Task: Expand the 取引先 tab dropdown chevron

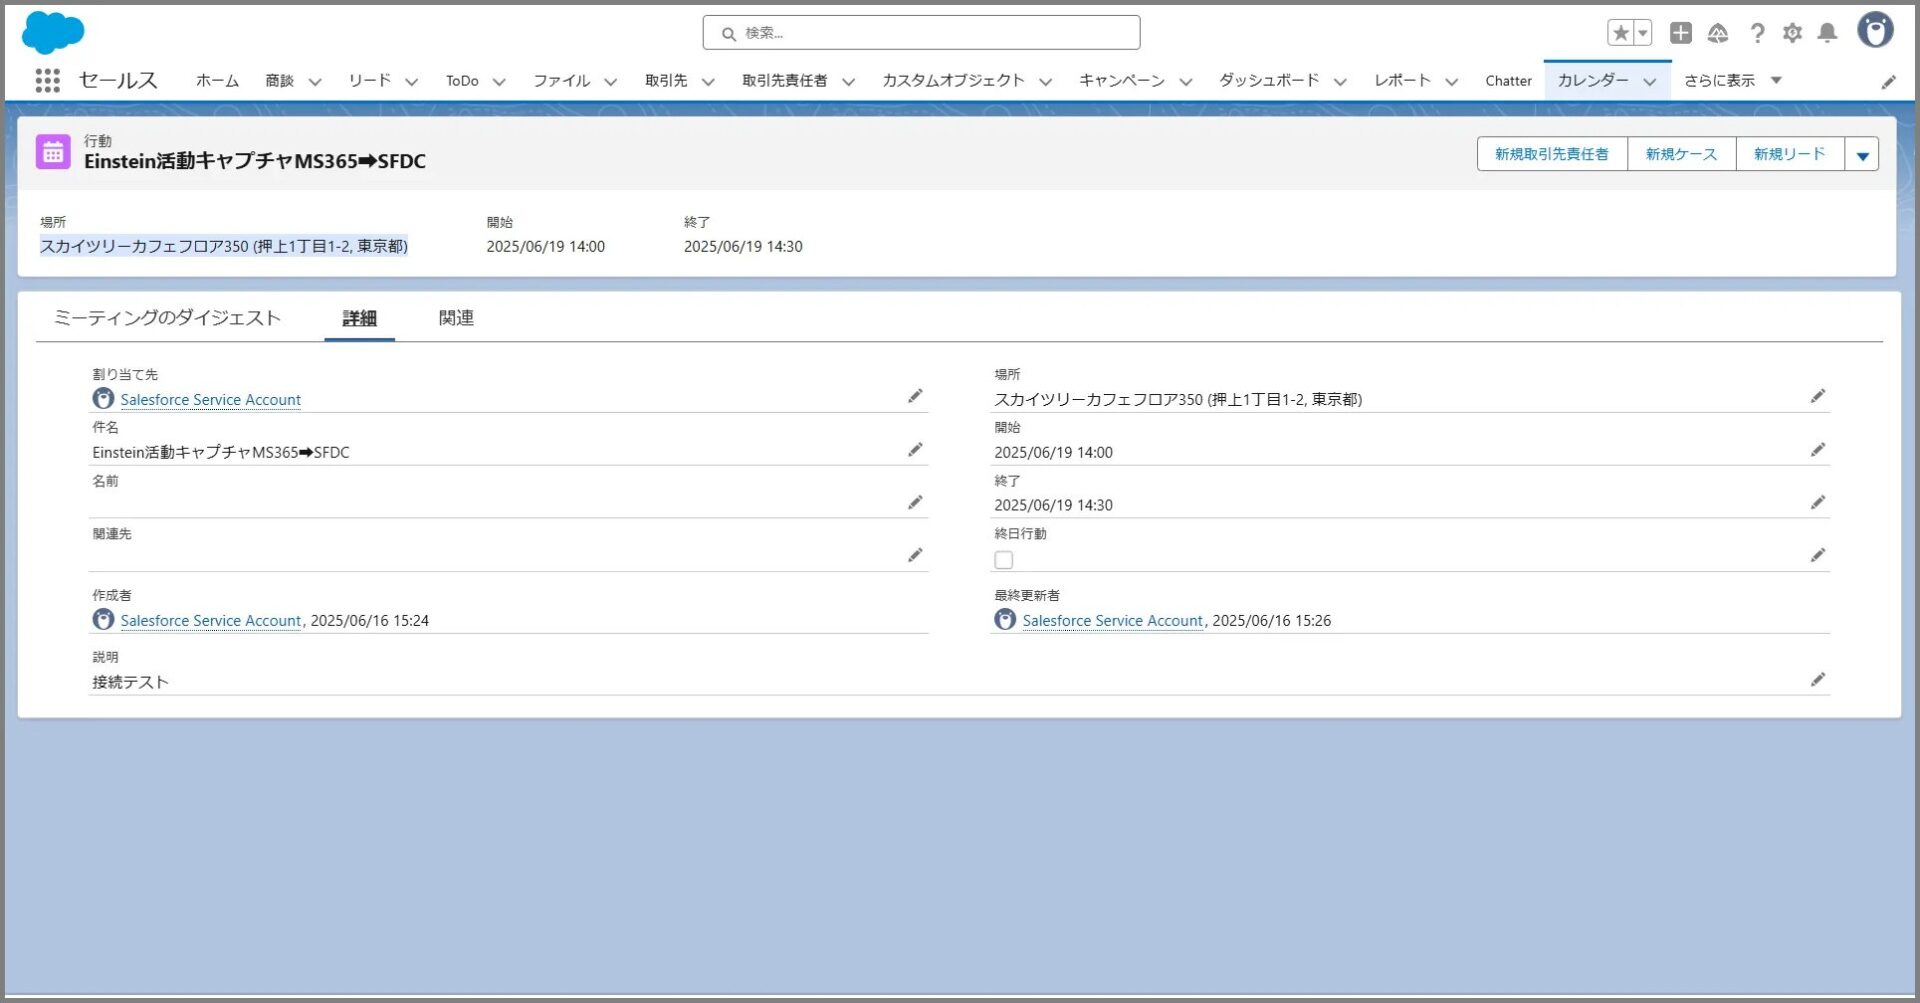Action: 708,82
